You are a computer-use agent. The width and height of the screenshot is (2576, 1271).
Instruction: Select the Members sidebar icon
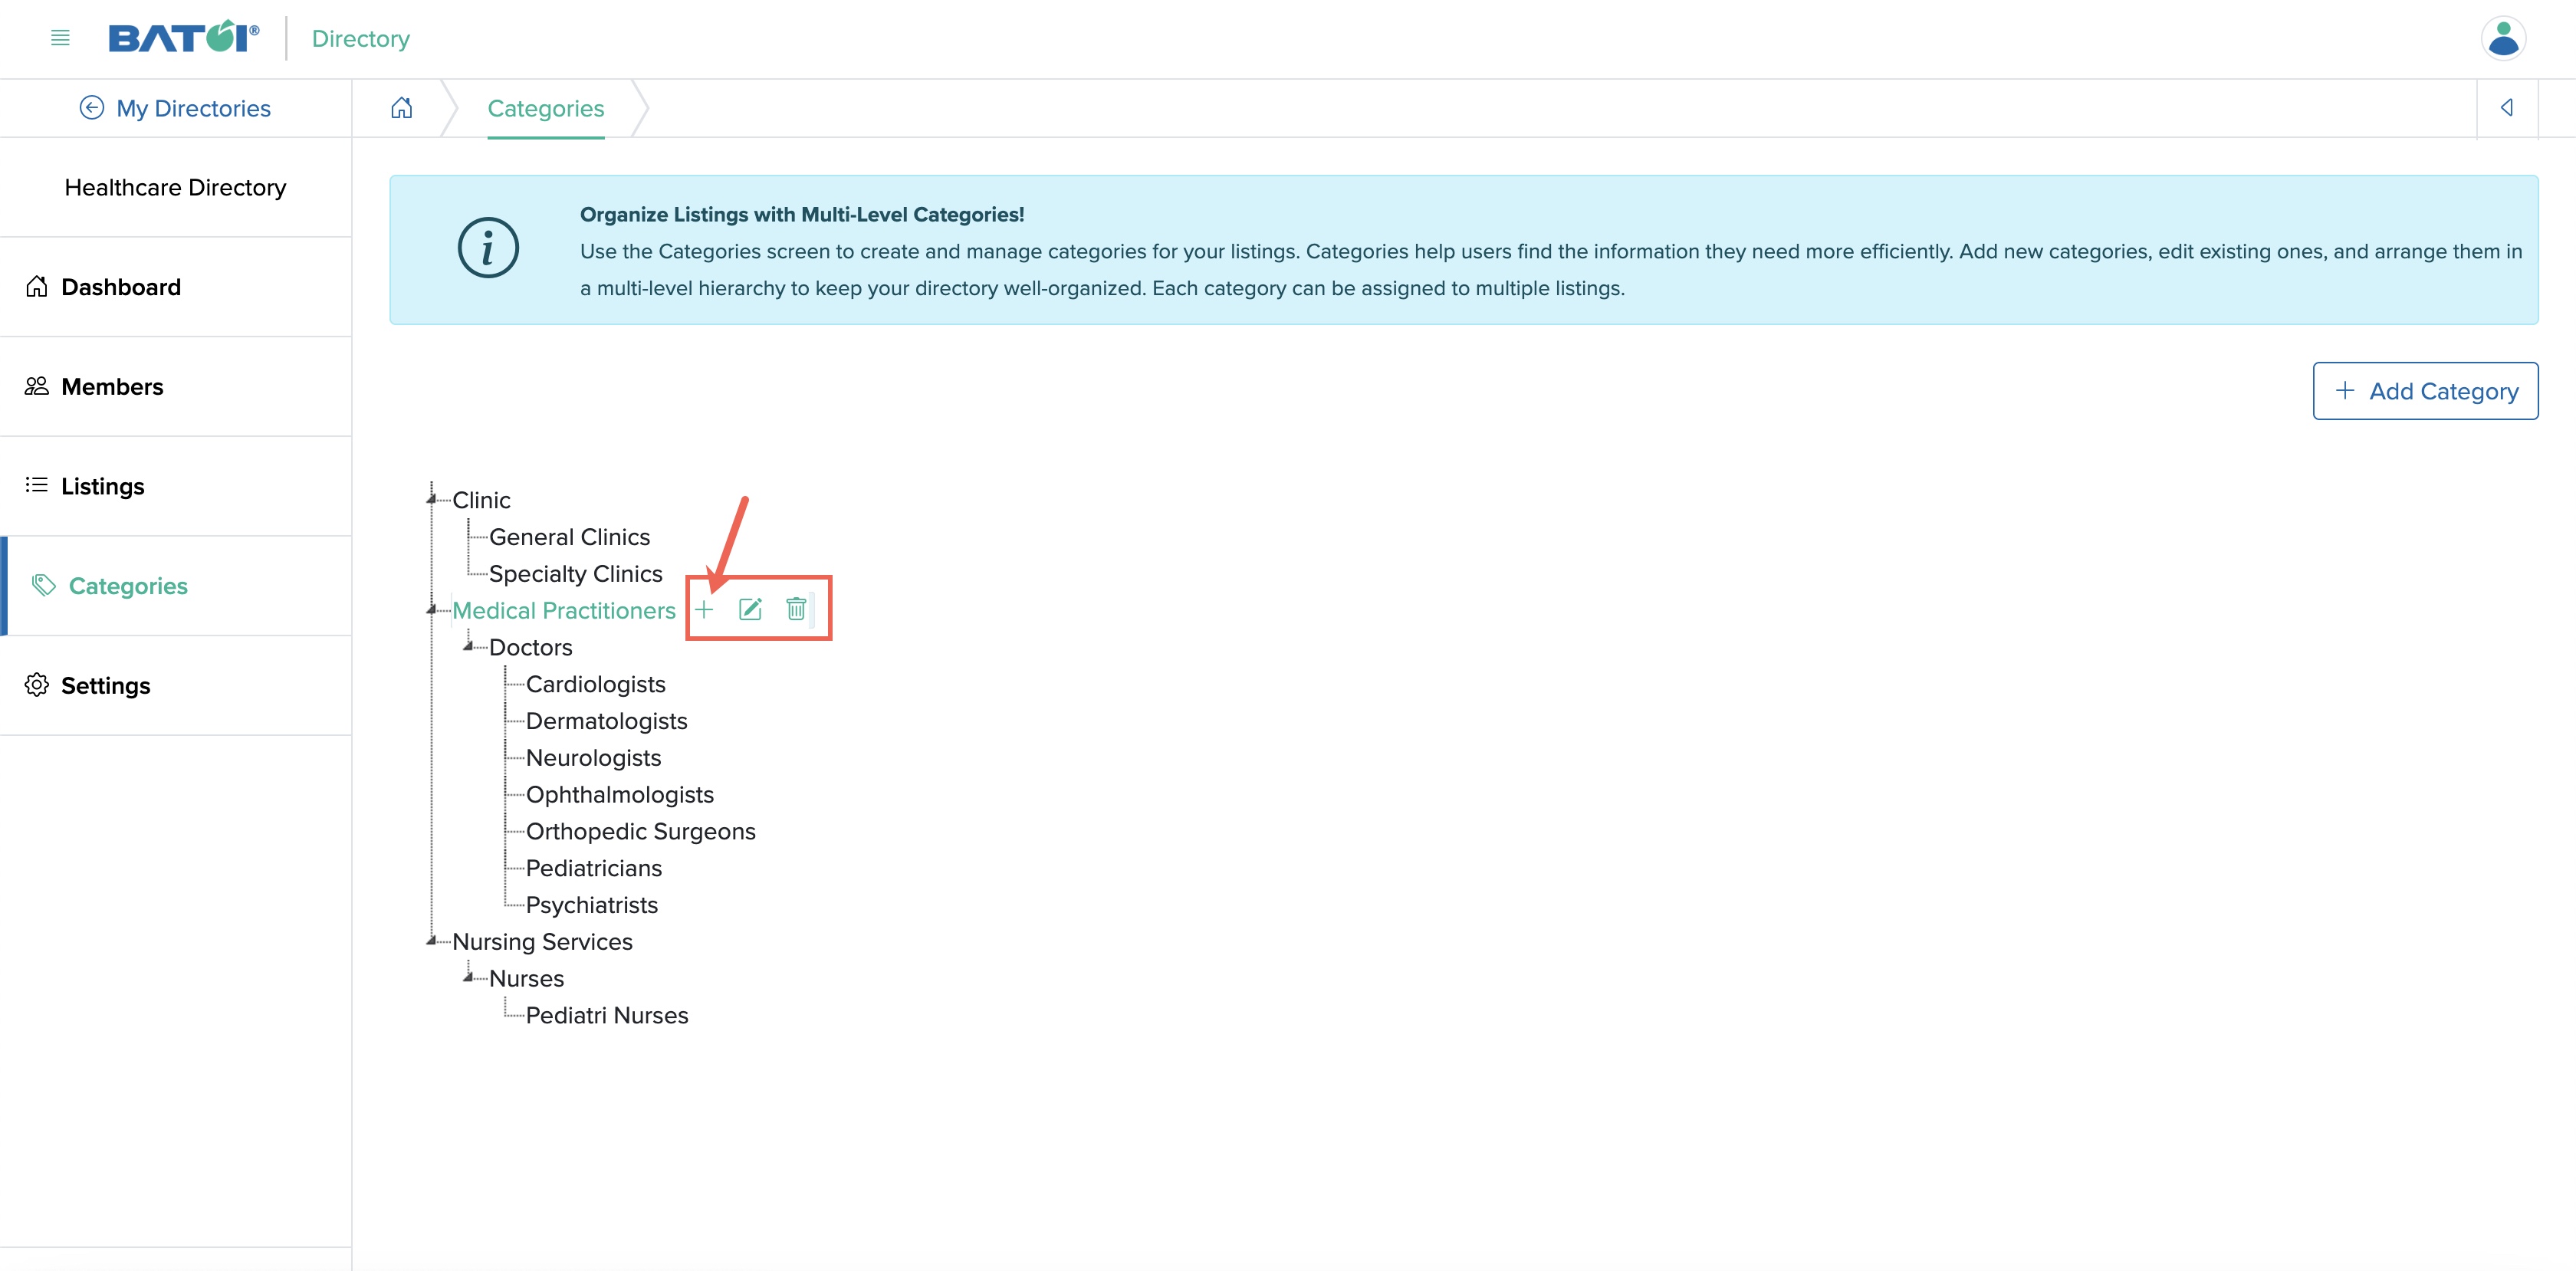point(36,385)
